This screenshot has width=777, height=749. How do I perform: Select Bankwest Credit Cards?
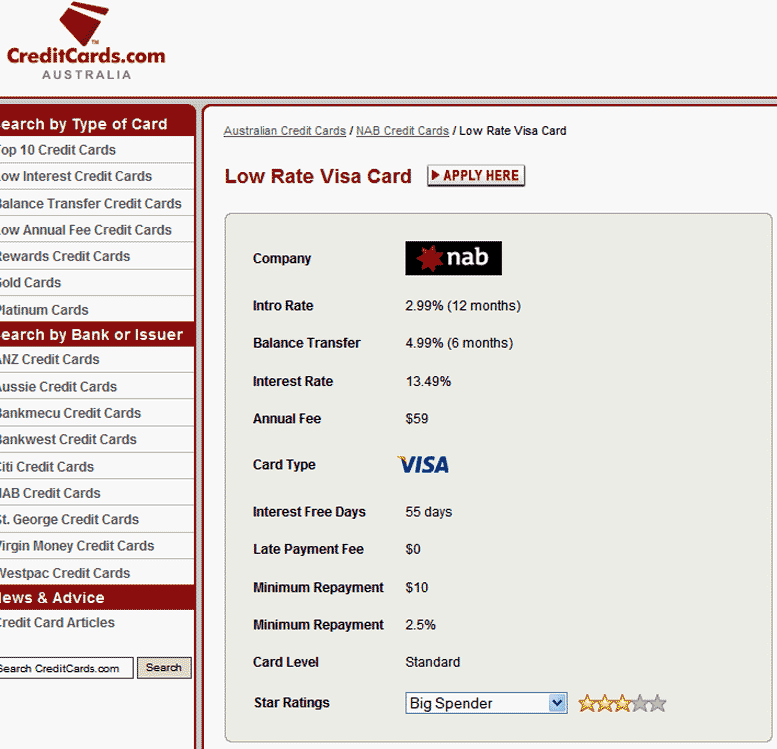coord(68,439)
